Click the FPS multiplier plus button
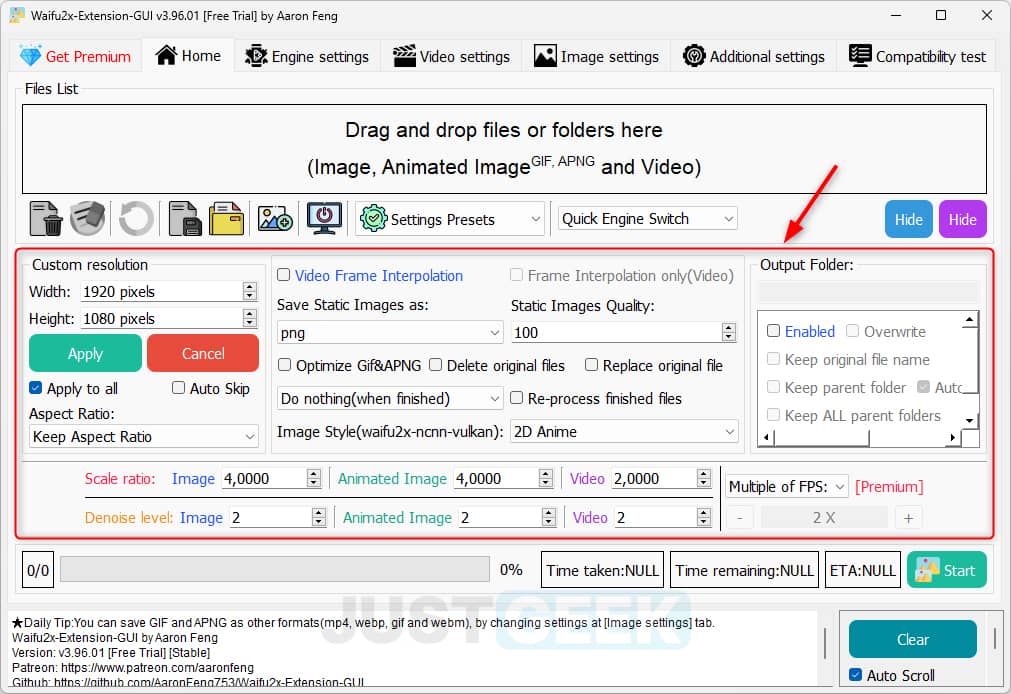 [x=908, y=518]
